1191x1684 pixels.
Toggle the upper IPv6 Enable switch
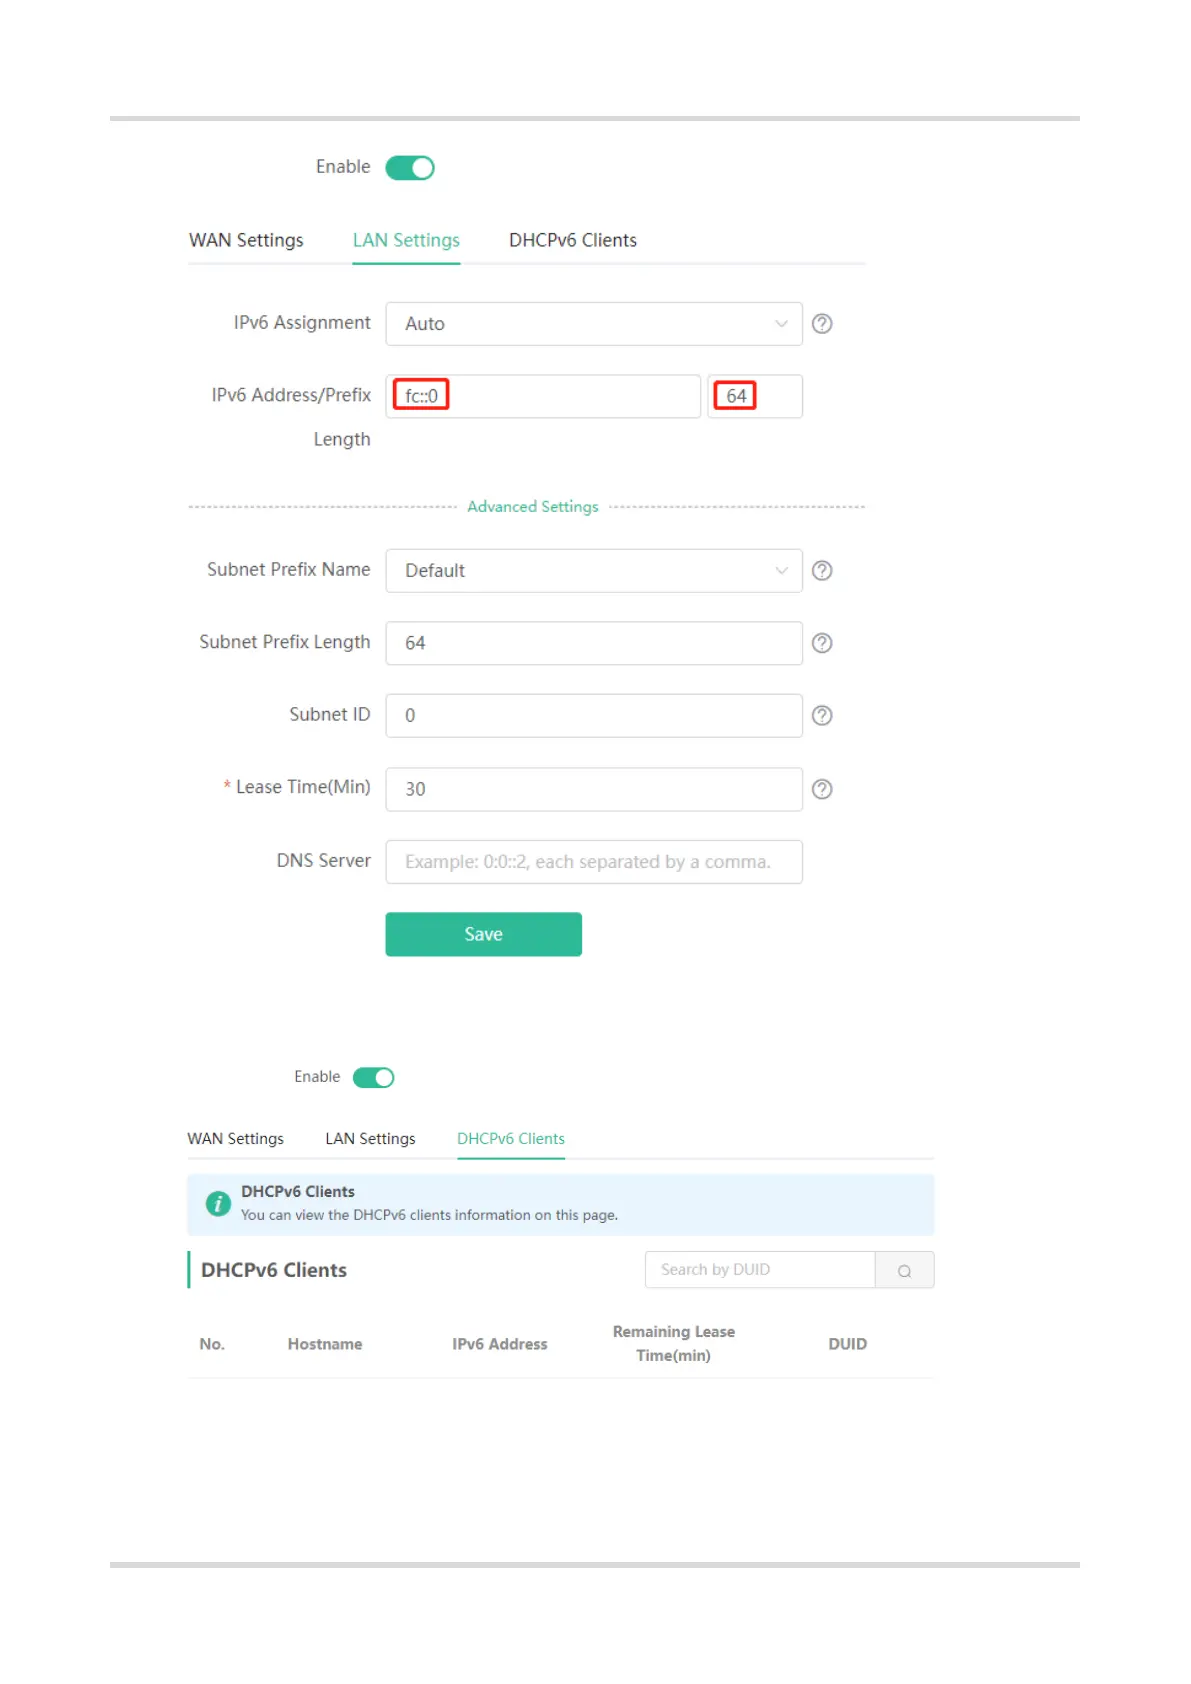point(410,168)
